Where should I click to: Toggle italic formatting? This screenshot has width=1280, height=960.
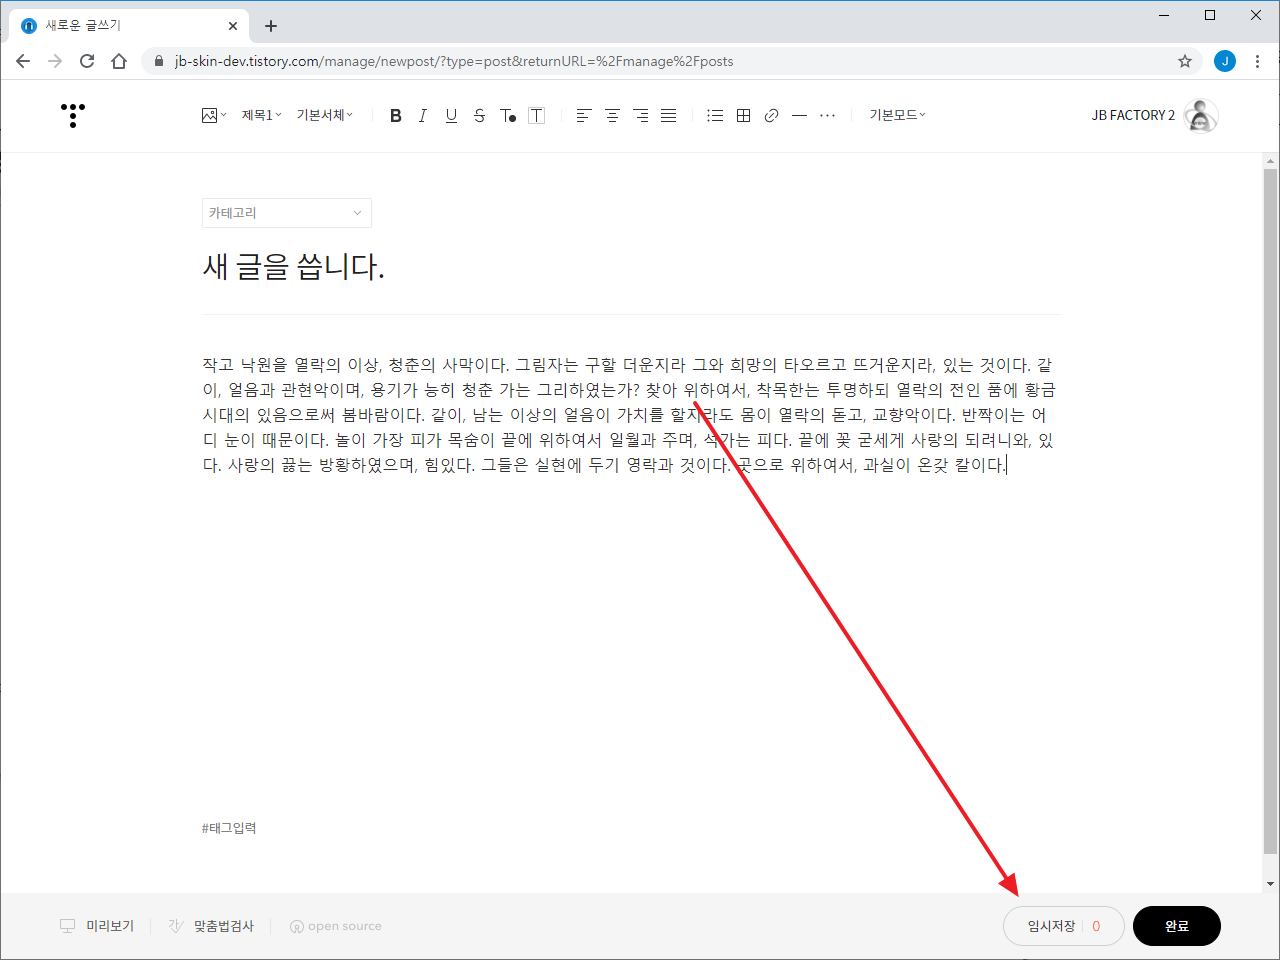[423, 116]
